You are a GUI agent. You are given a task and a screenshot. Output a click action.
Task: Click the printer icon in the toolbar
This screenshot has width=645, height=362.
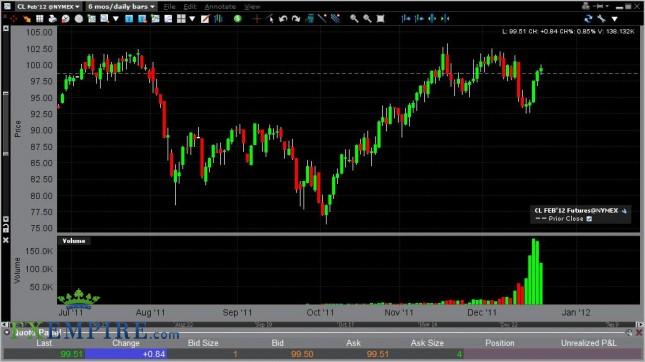tap(52, 19)
